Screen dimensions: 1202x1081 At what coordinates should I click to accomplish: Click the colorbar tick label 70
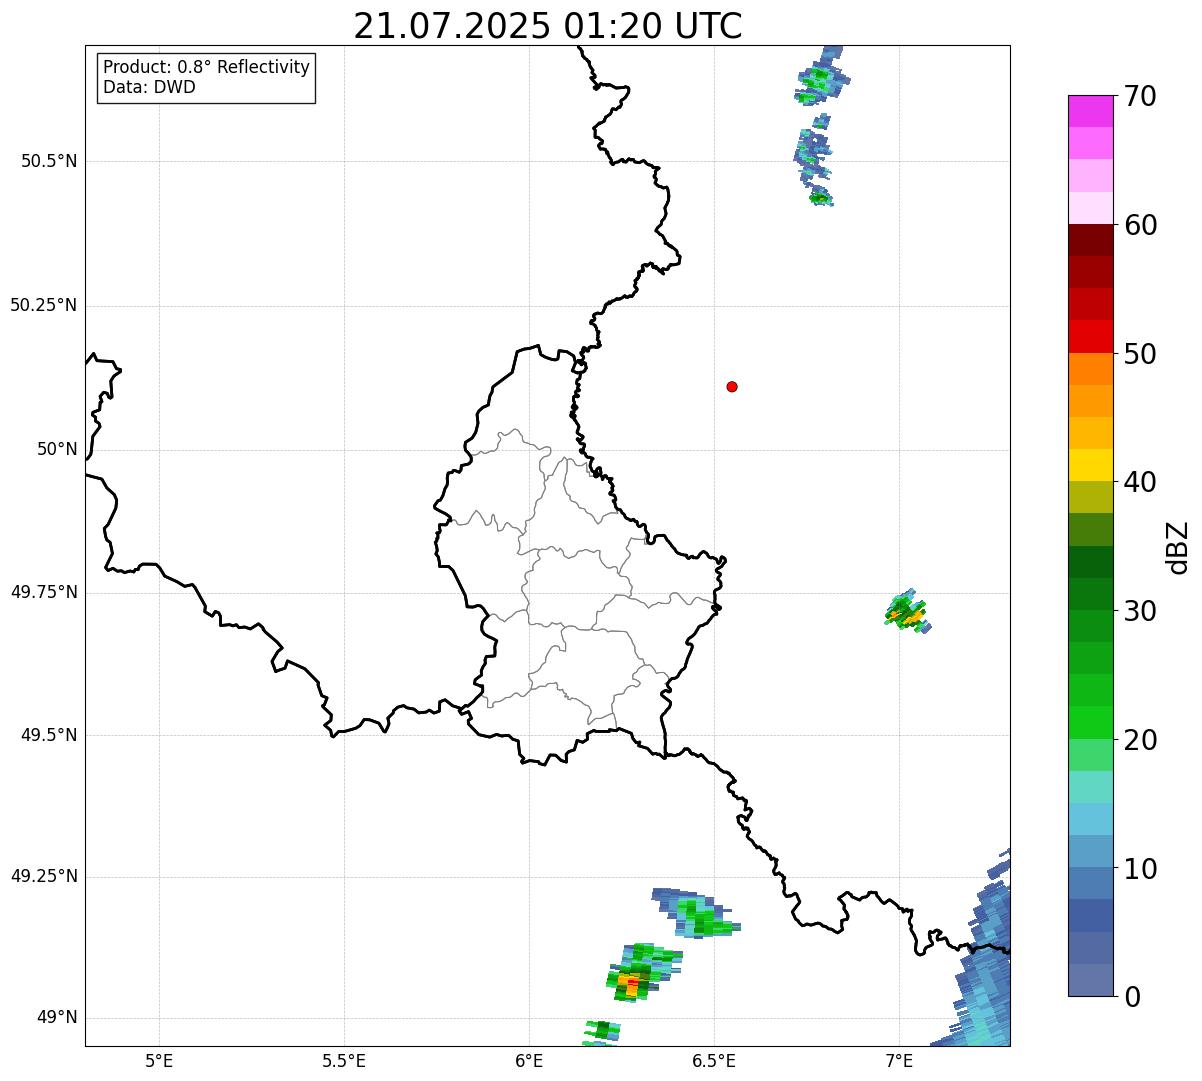tap(1139, 96)
